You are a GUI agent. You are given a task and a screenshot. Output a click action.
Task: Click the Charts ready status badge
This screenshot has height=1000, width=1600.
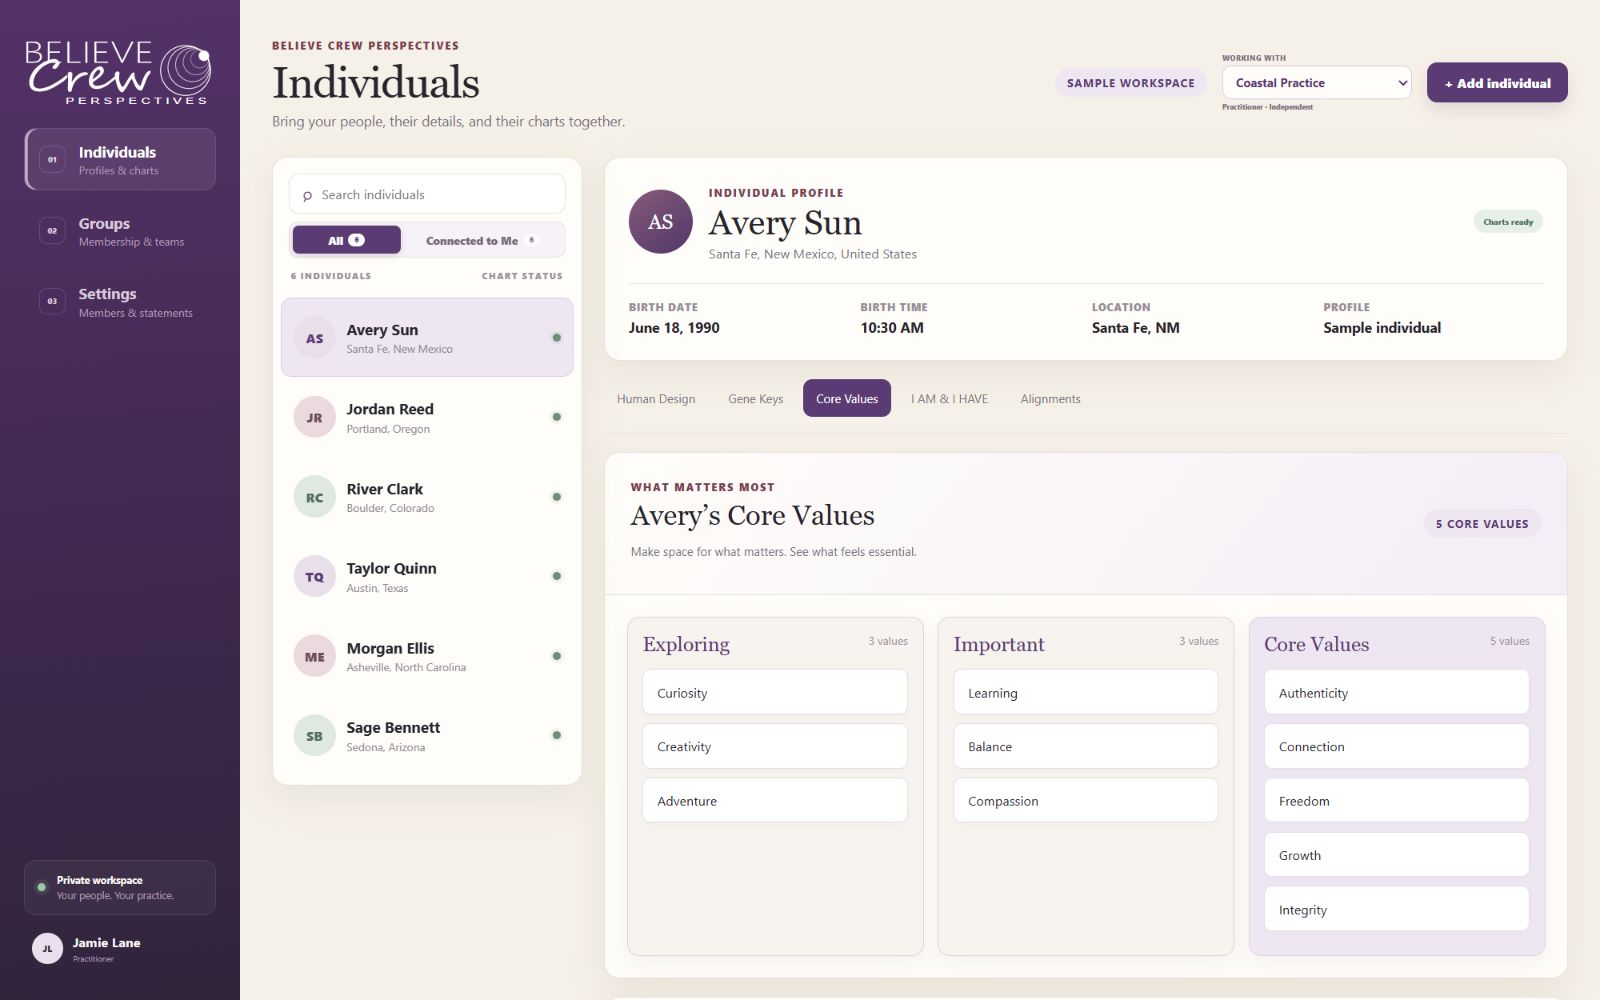pyautogui.click(x=1508, y=222)
